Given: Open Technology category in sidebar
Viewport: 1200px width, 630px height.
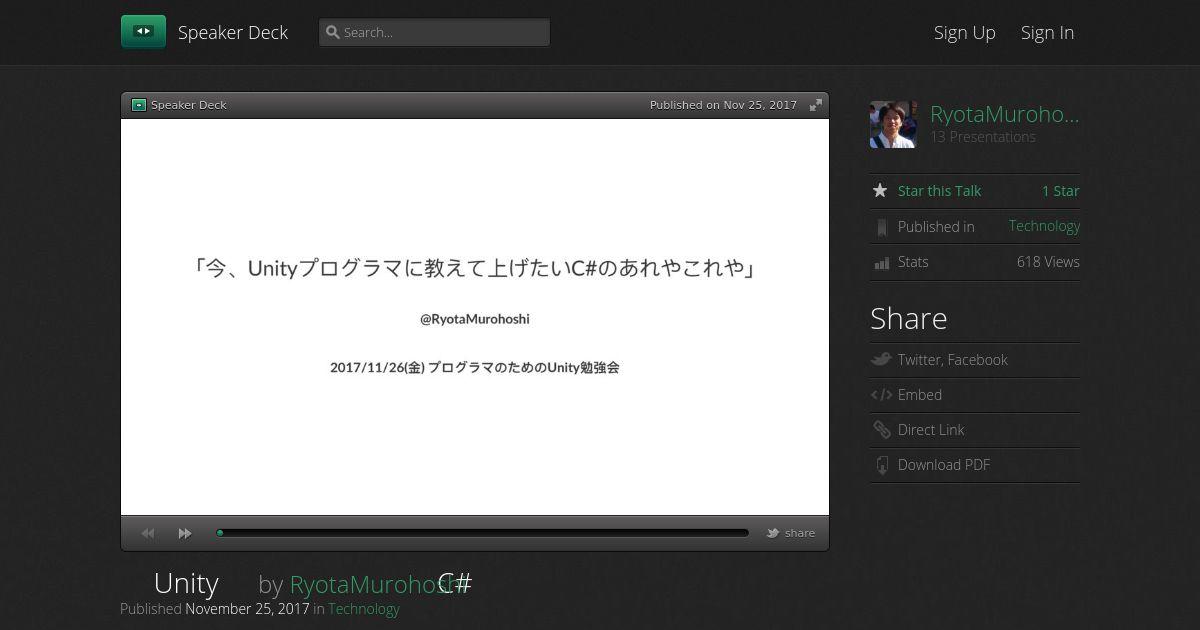Looking at the screenshot, I should pyautogui.click(x=1044, y=226).
